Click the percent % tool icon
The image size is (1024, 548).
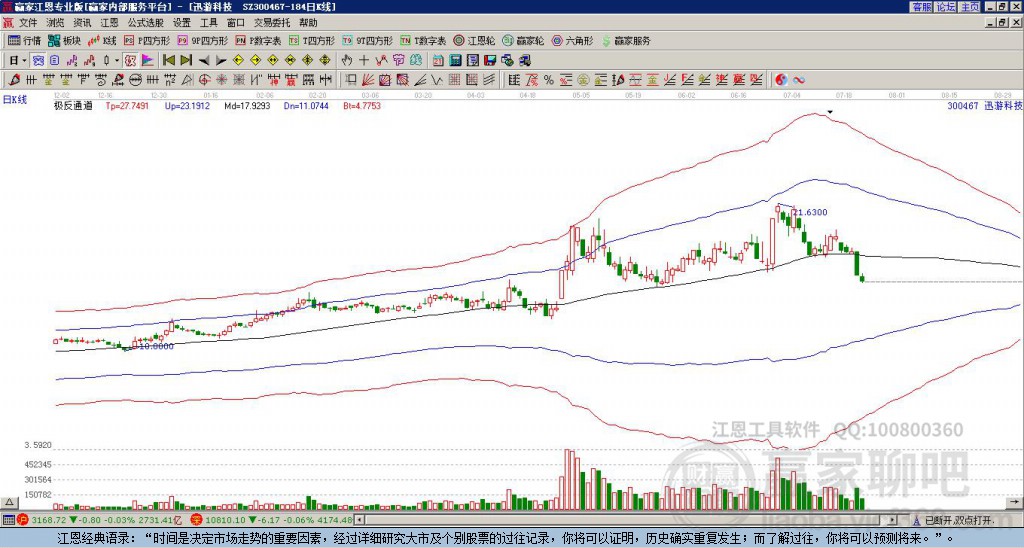[549, 80]
